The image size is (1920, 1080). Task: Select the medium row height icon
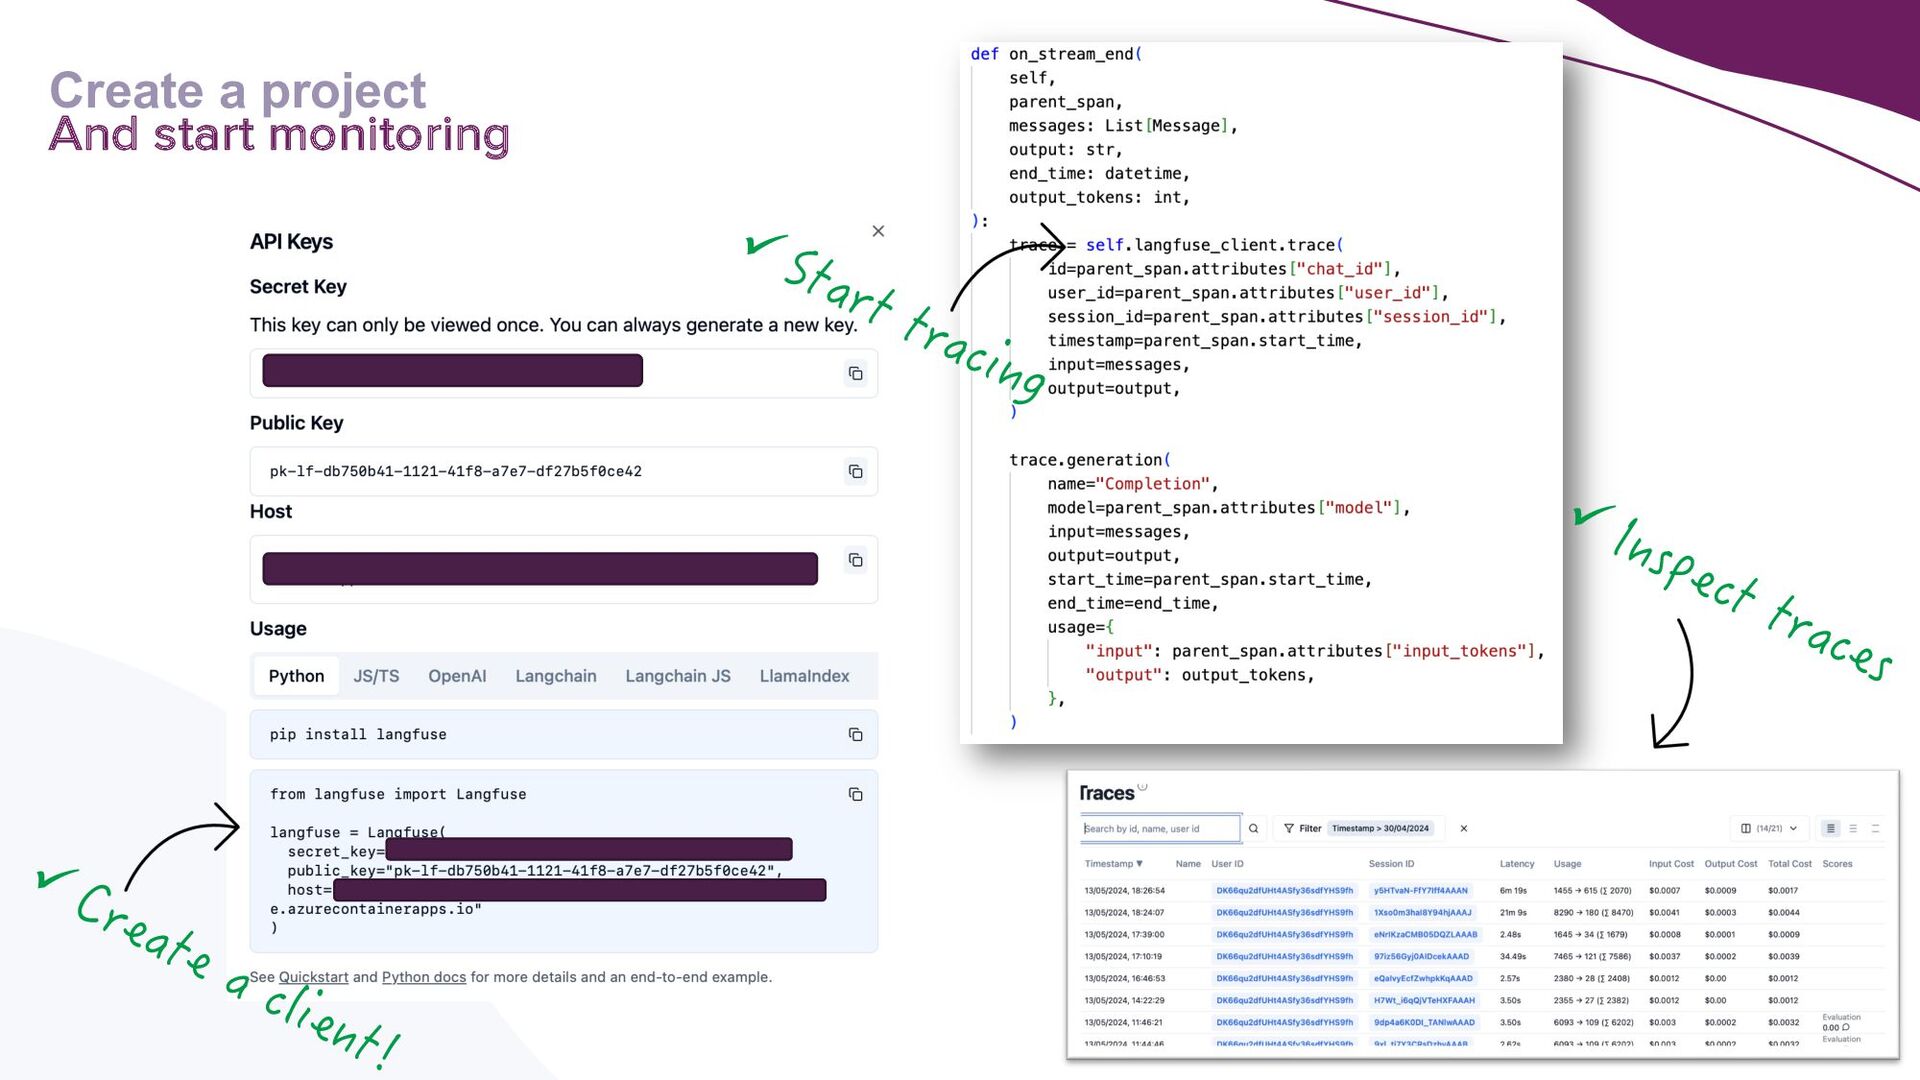1853,828
